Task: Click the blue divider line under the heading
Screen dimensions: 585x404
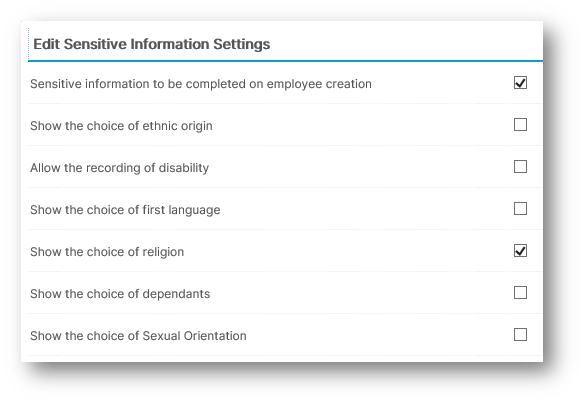Action: point(285,61)
